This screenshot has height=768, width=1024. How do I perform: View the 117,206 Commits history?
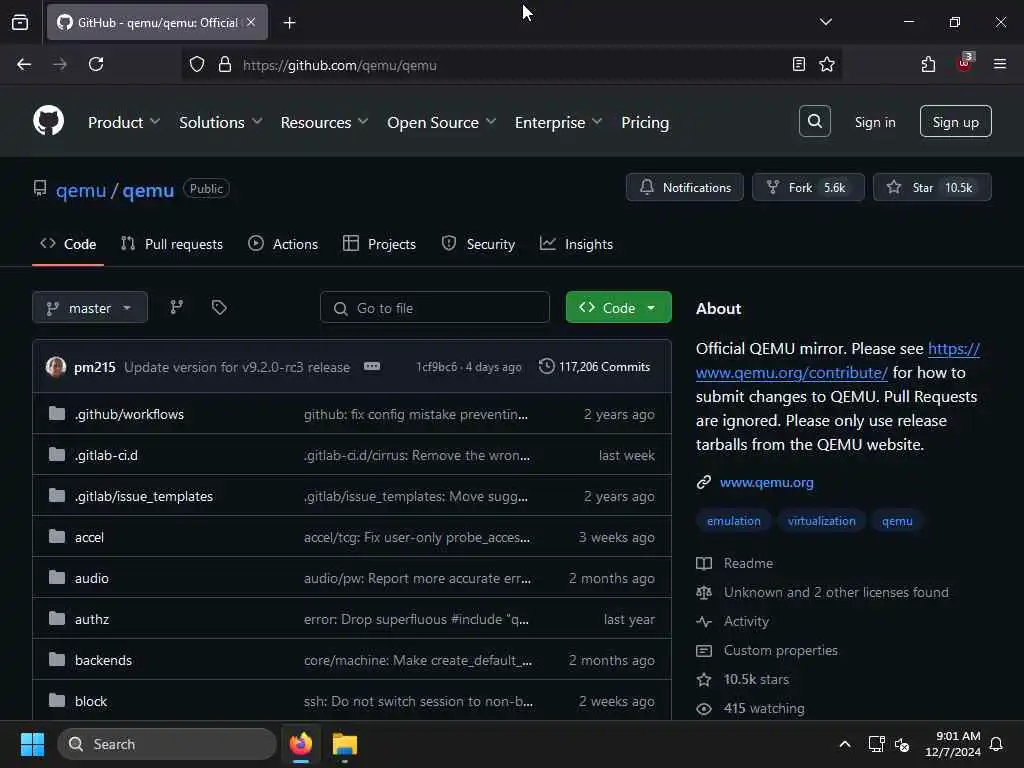click(x=594, y=366)
